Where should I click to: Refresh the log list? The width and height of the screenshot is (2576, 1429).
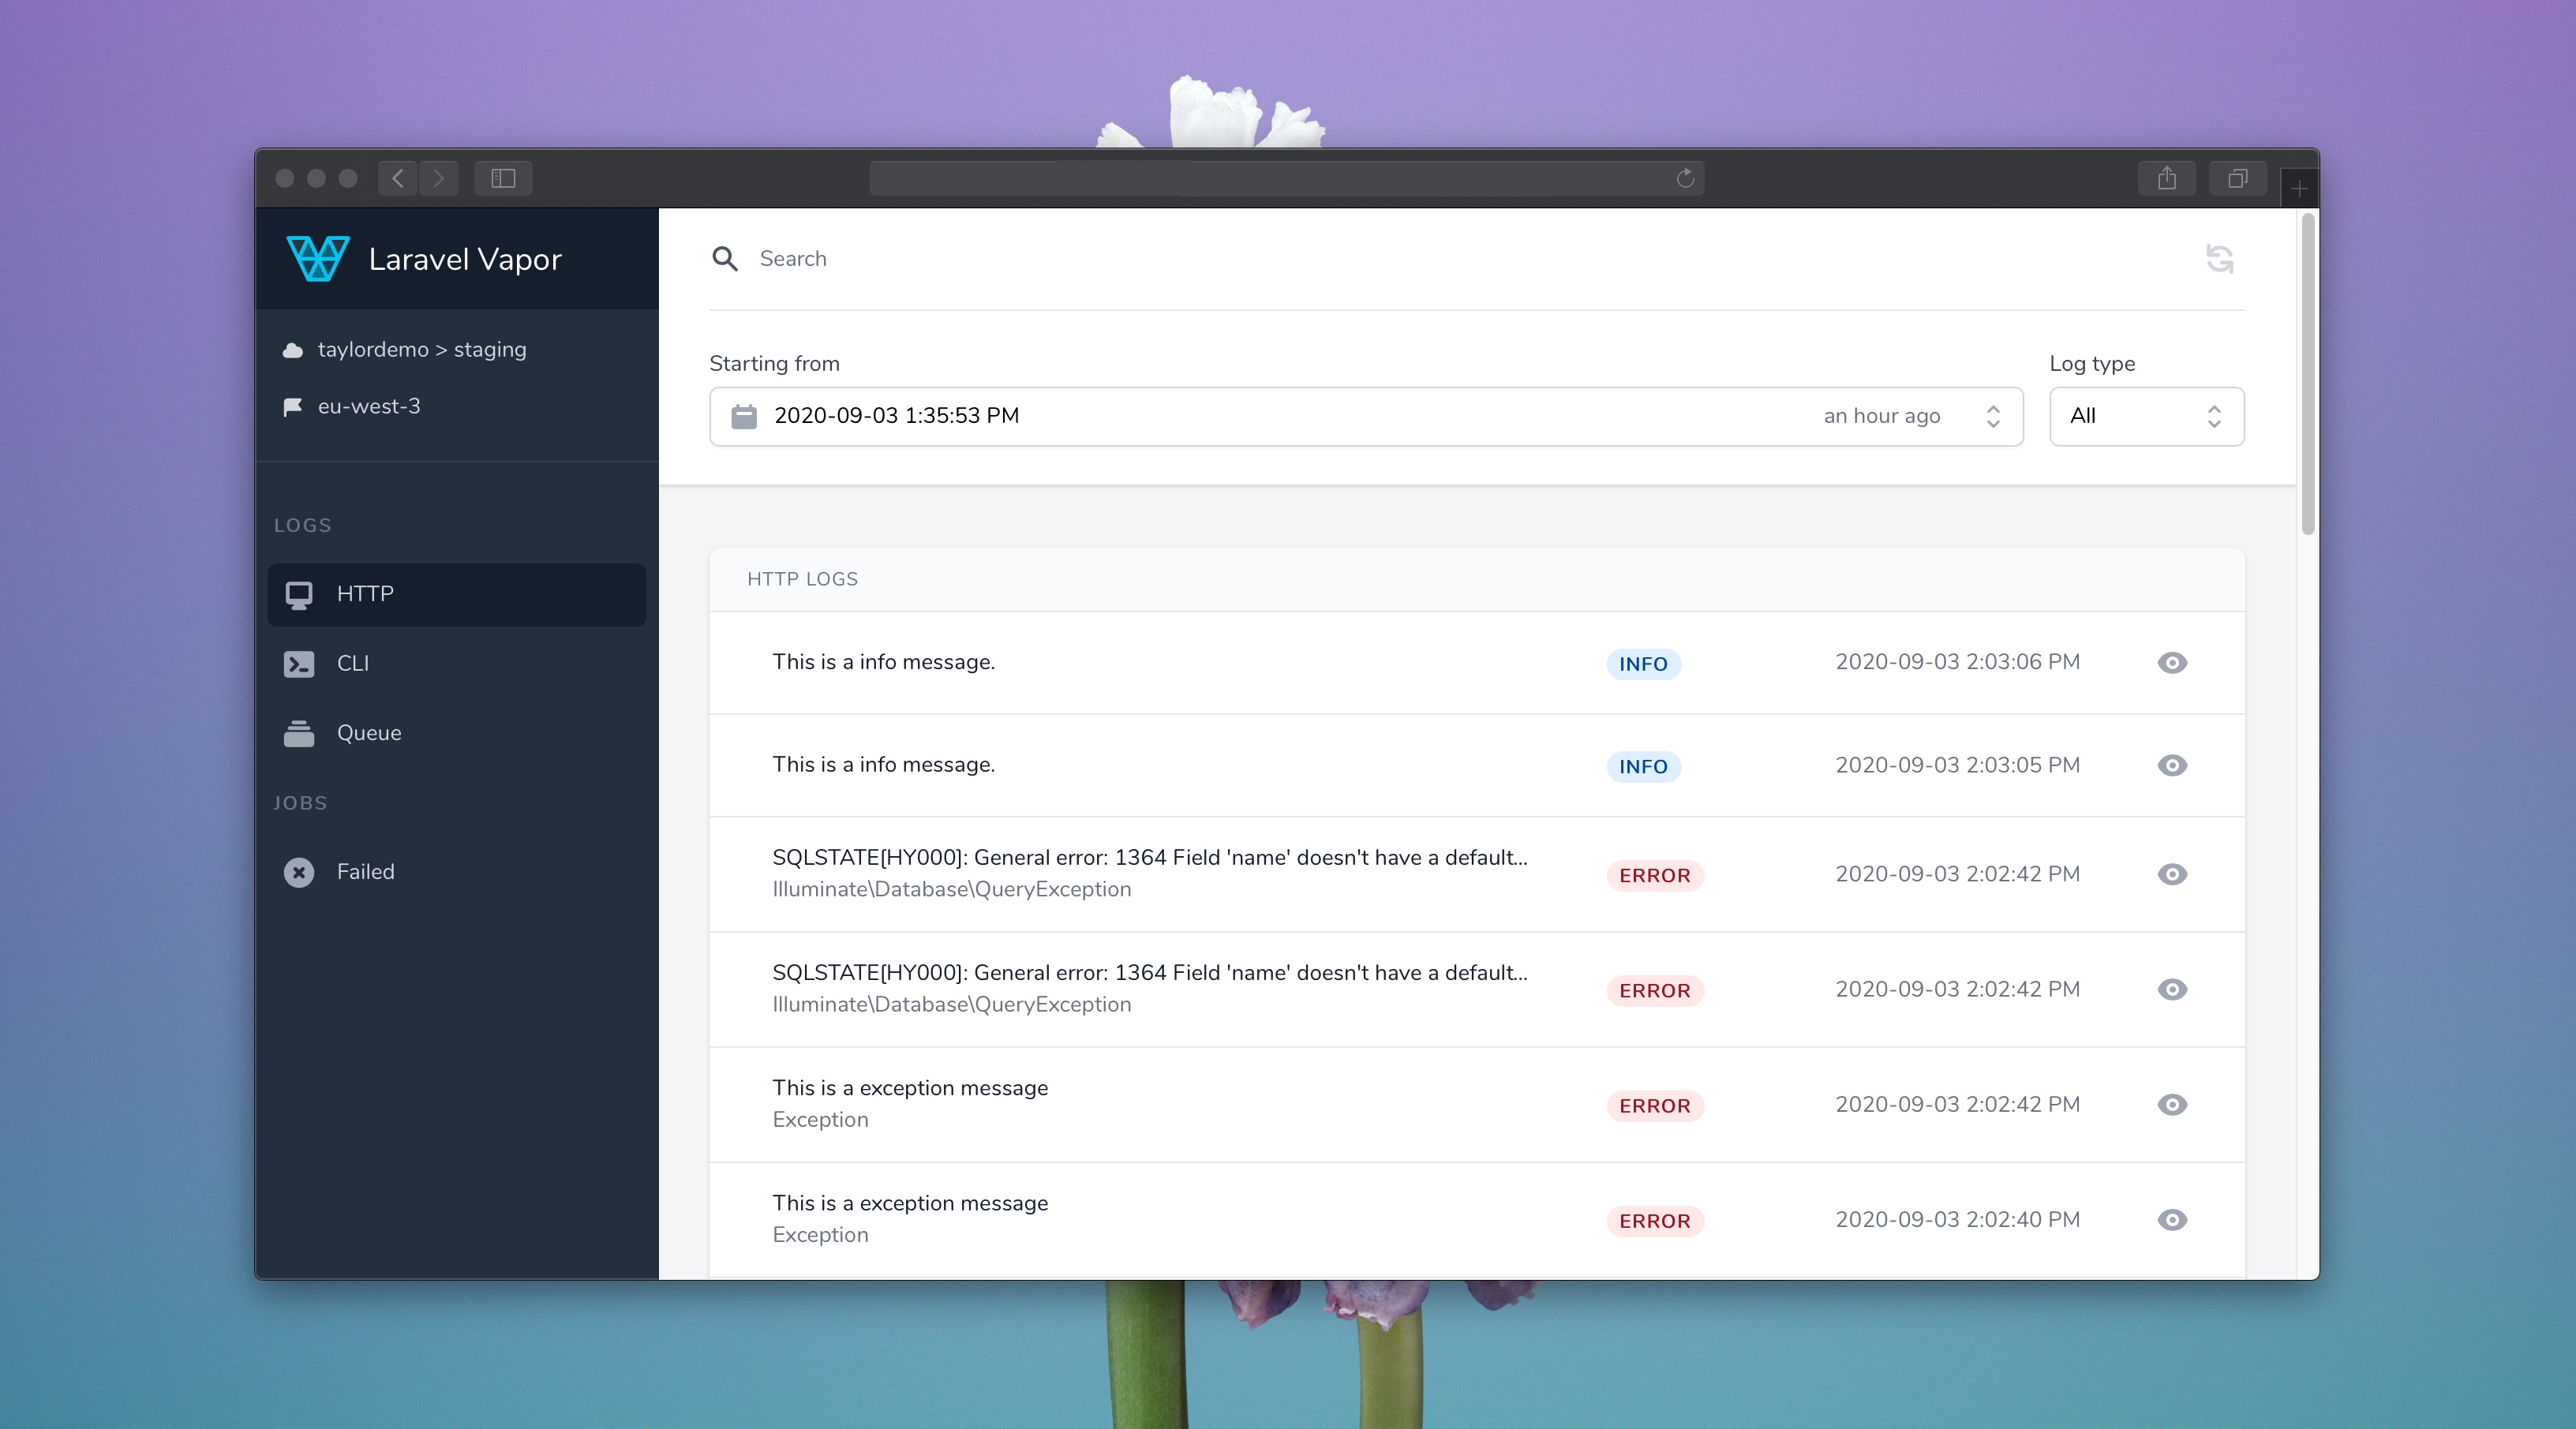coord(2220,259)
